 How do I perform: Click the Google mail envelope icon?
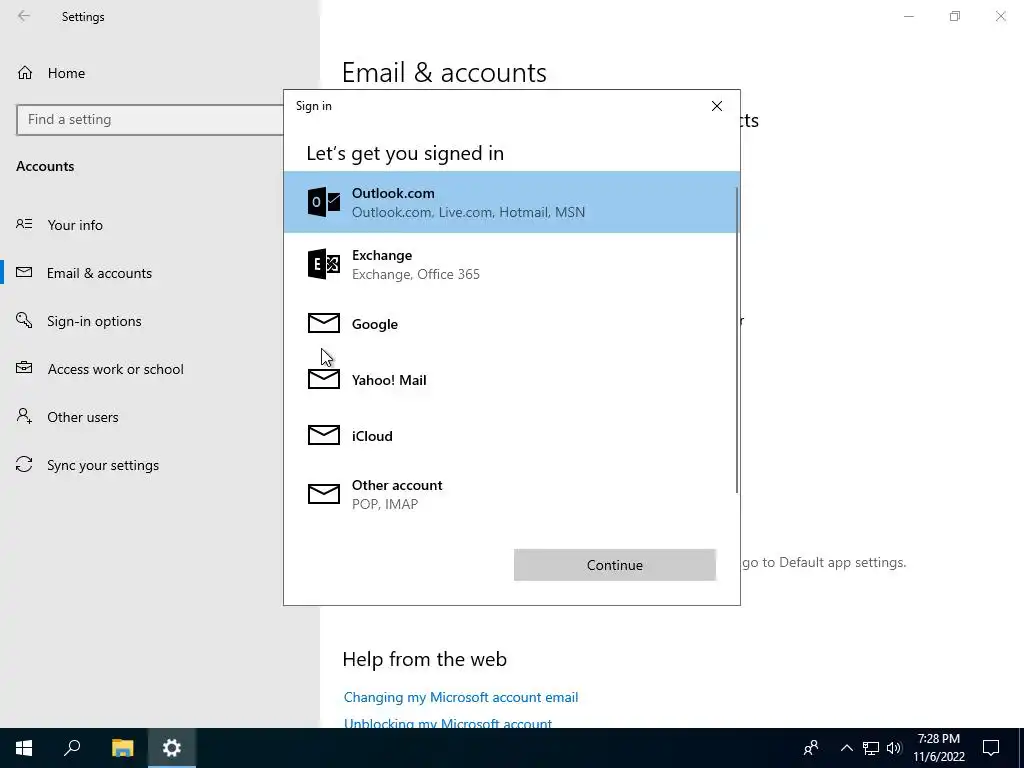click(324, 323)
